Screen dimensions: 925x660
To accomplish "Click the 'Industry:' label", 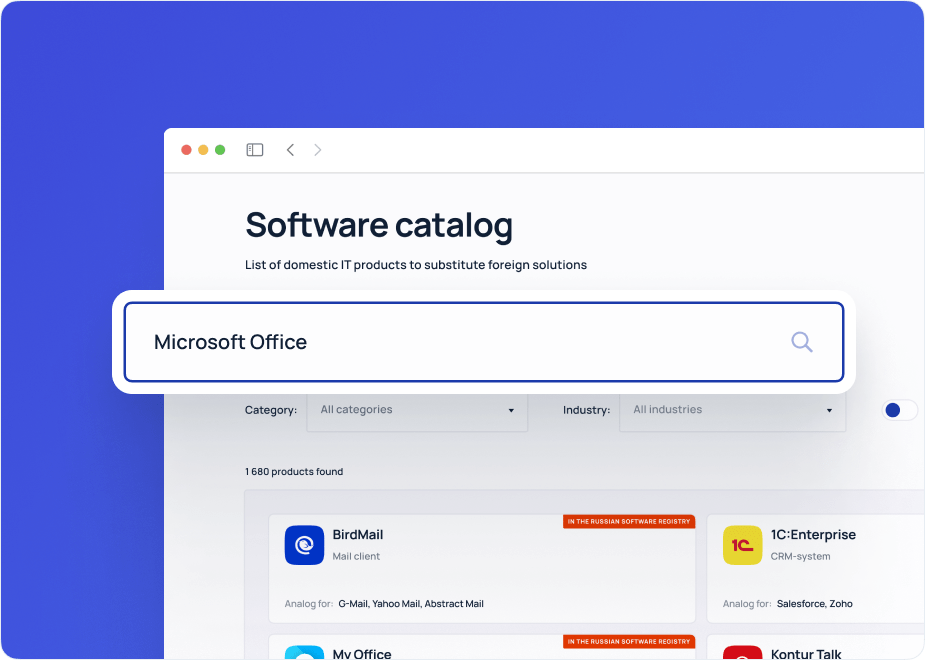I will (x=586, y=410).
